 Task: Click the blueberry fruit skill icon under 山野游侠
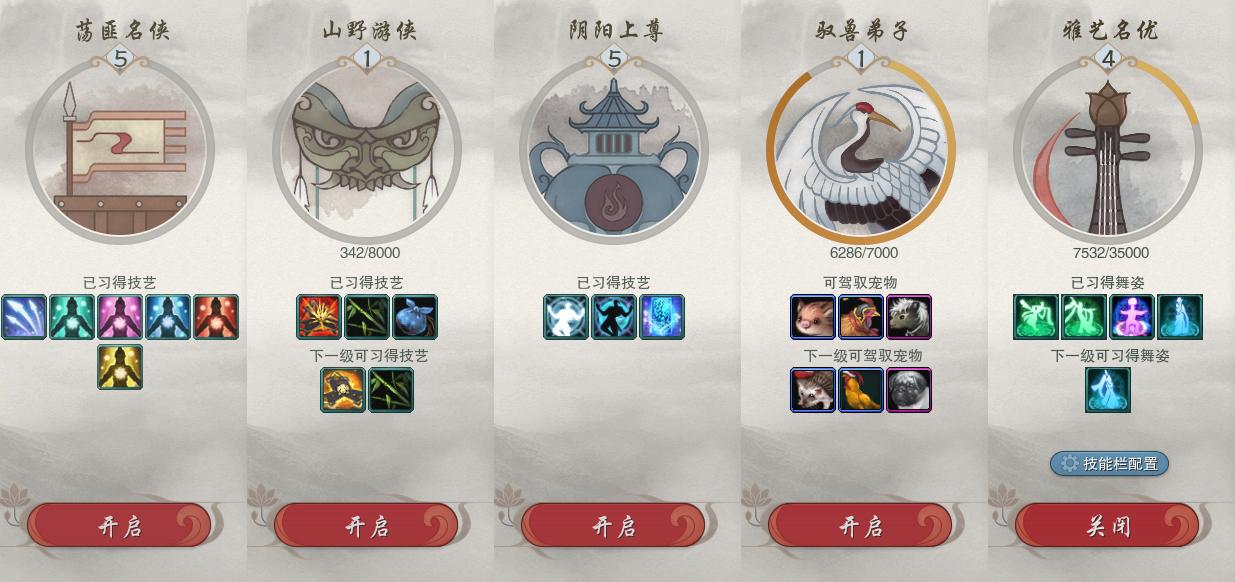click(x=414, y=317)
